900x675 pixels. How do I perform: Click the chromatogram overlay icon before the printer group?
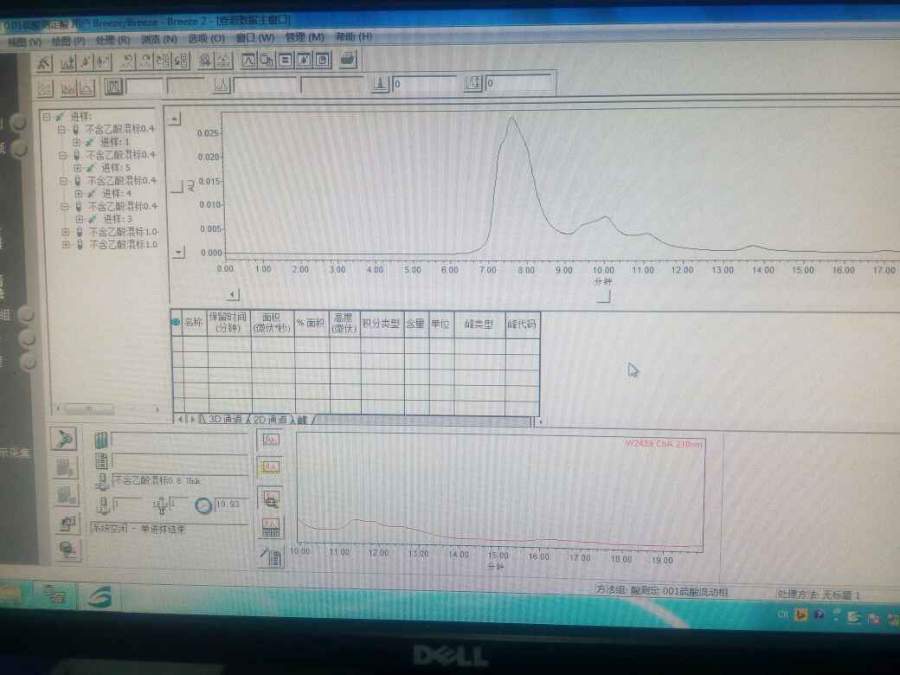(249, 60)
